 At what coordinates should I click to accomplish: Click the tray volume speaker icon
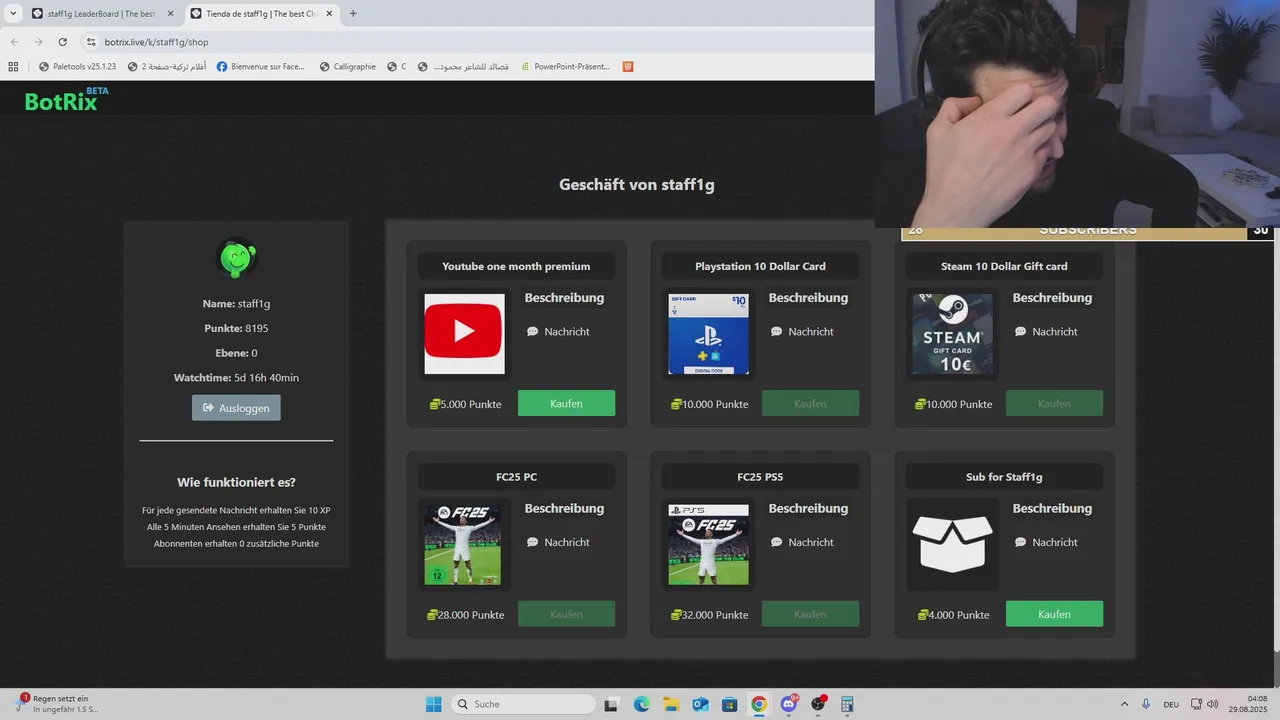(1212, 704)
